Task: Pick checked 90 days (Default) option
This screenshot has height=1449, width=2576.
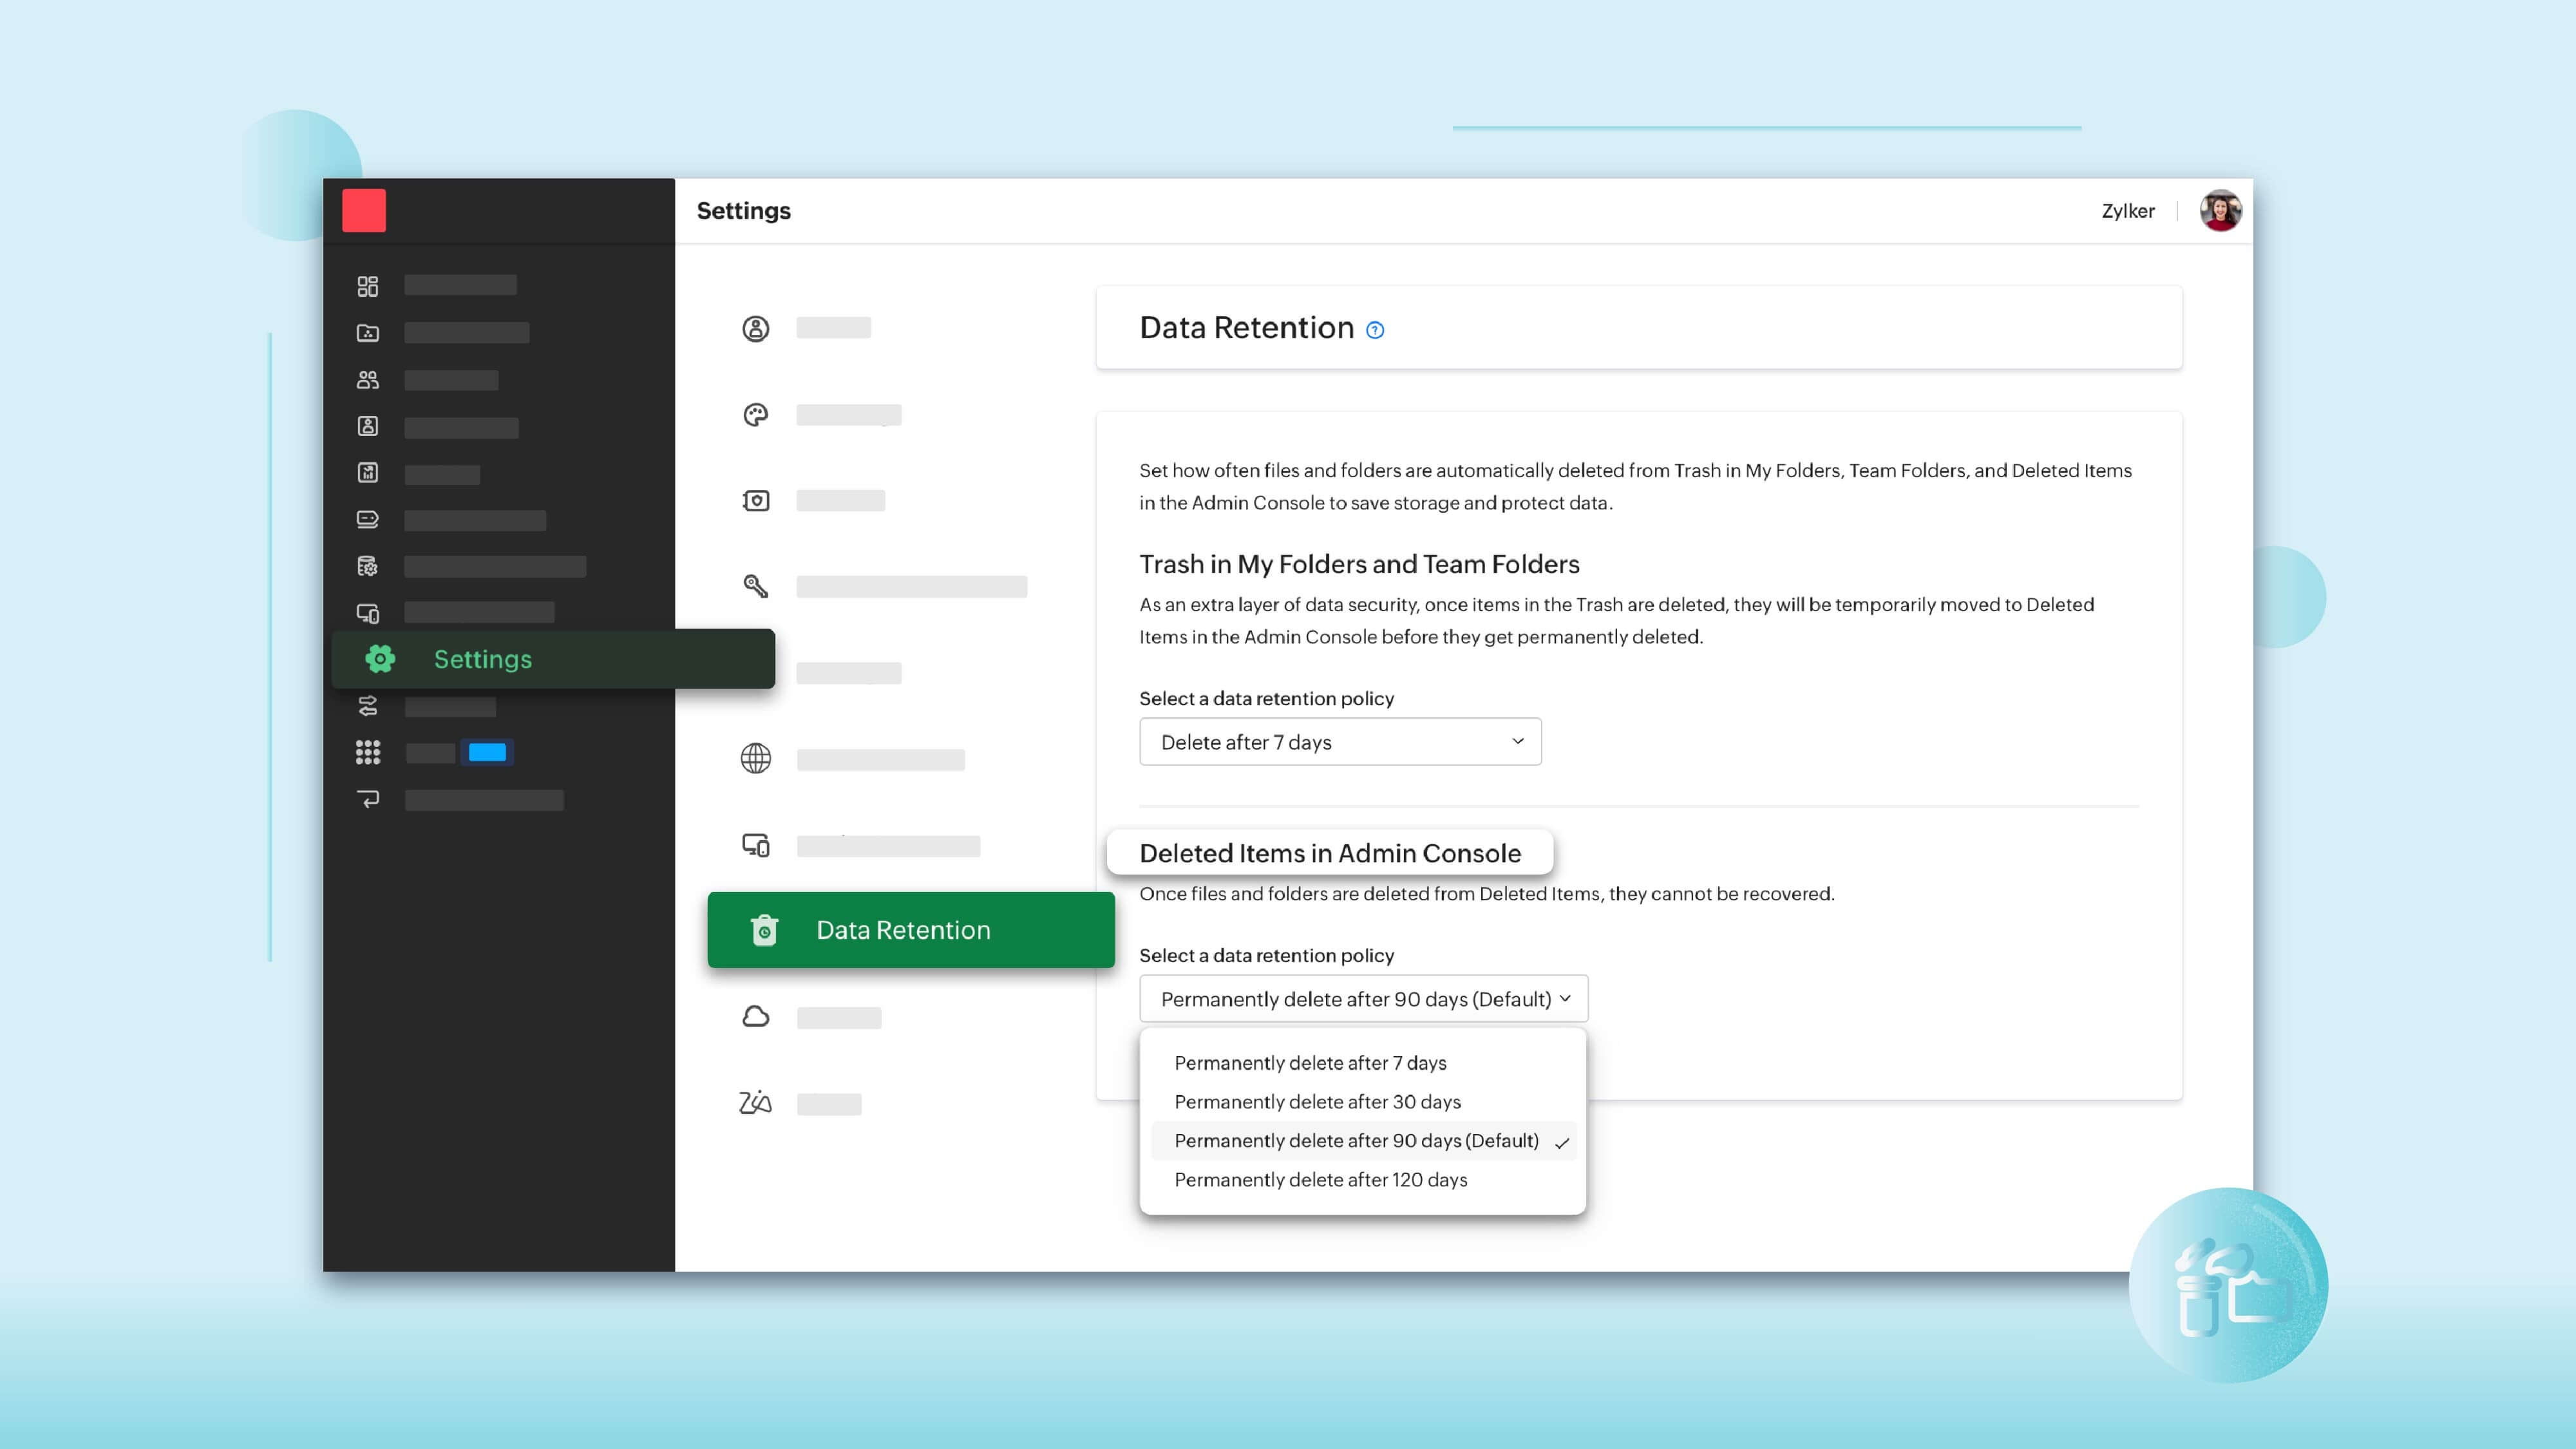Action: (1356, 1141)
